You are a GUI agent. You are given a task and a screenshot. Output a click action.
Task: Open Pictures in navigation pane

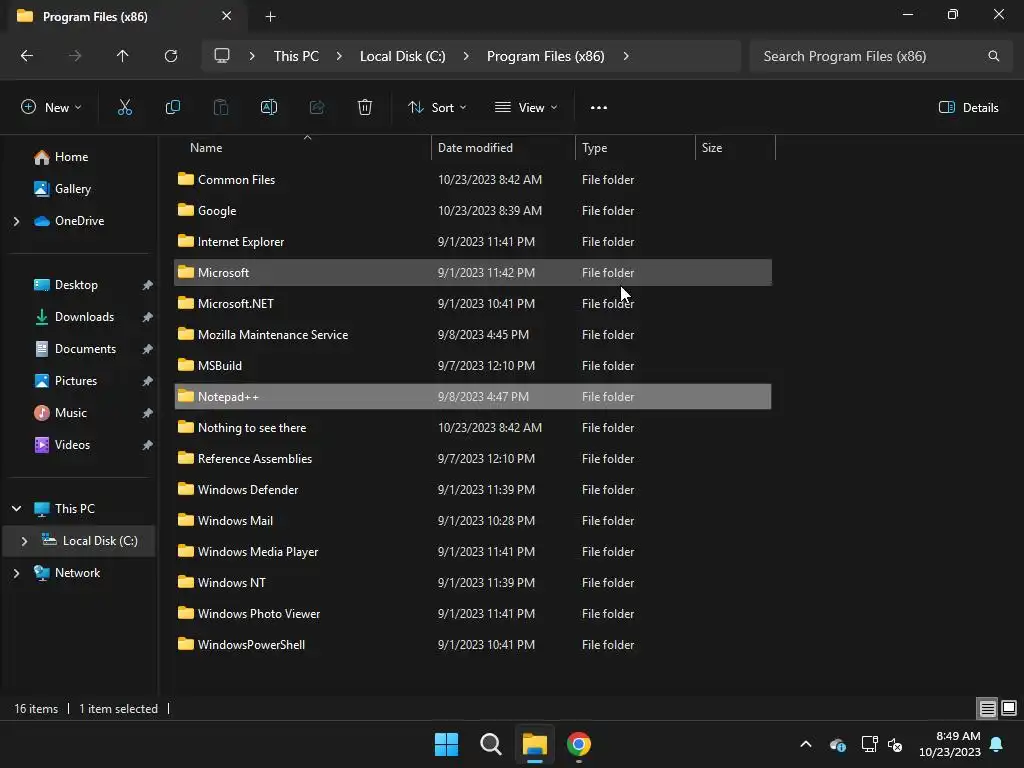76,381
